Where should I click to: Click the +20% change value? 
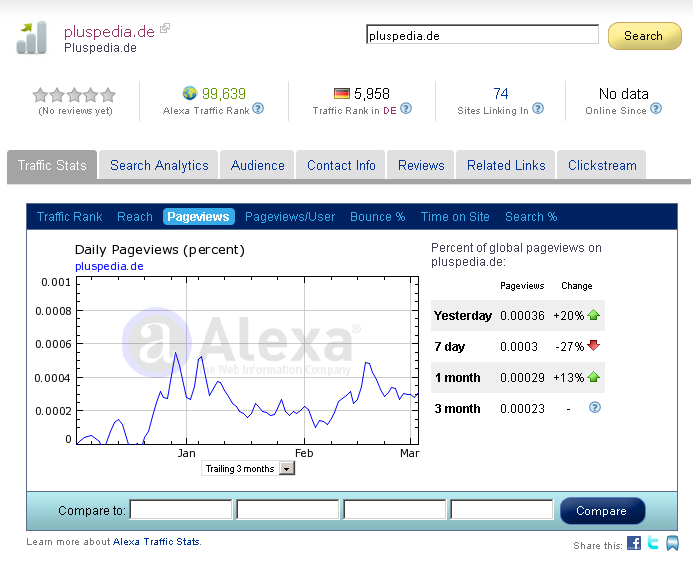click(x=569, y=315)
